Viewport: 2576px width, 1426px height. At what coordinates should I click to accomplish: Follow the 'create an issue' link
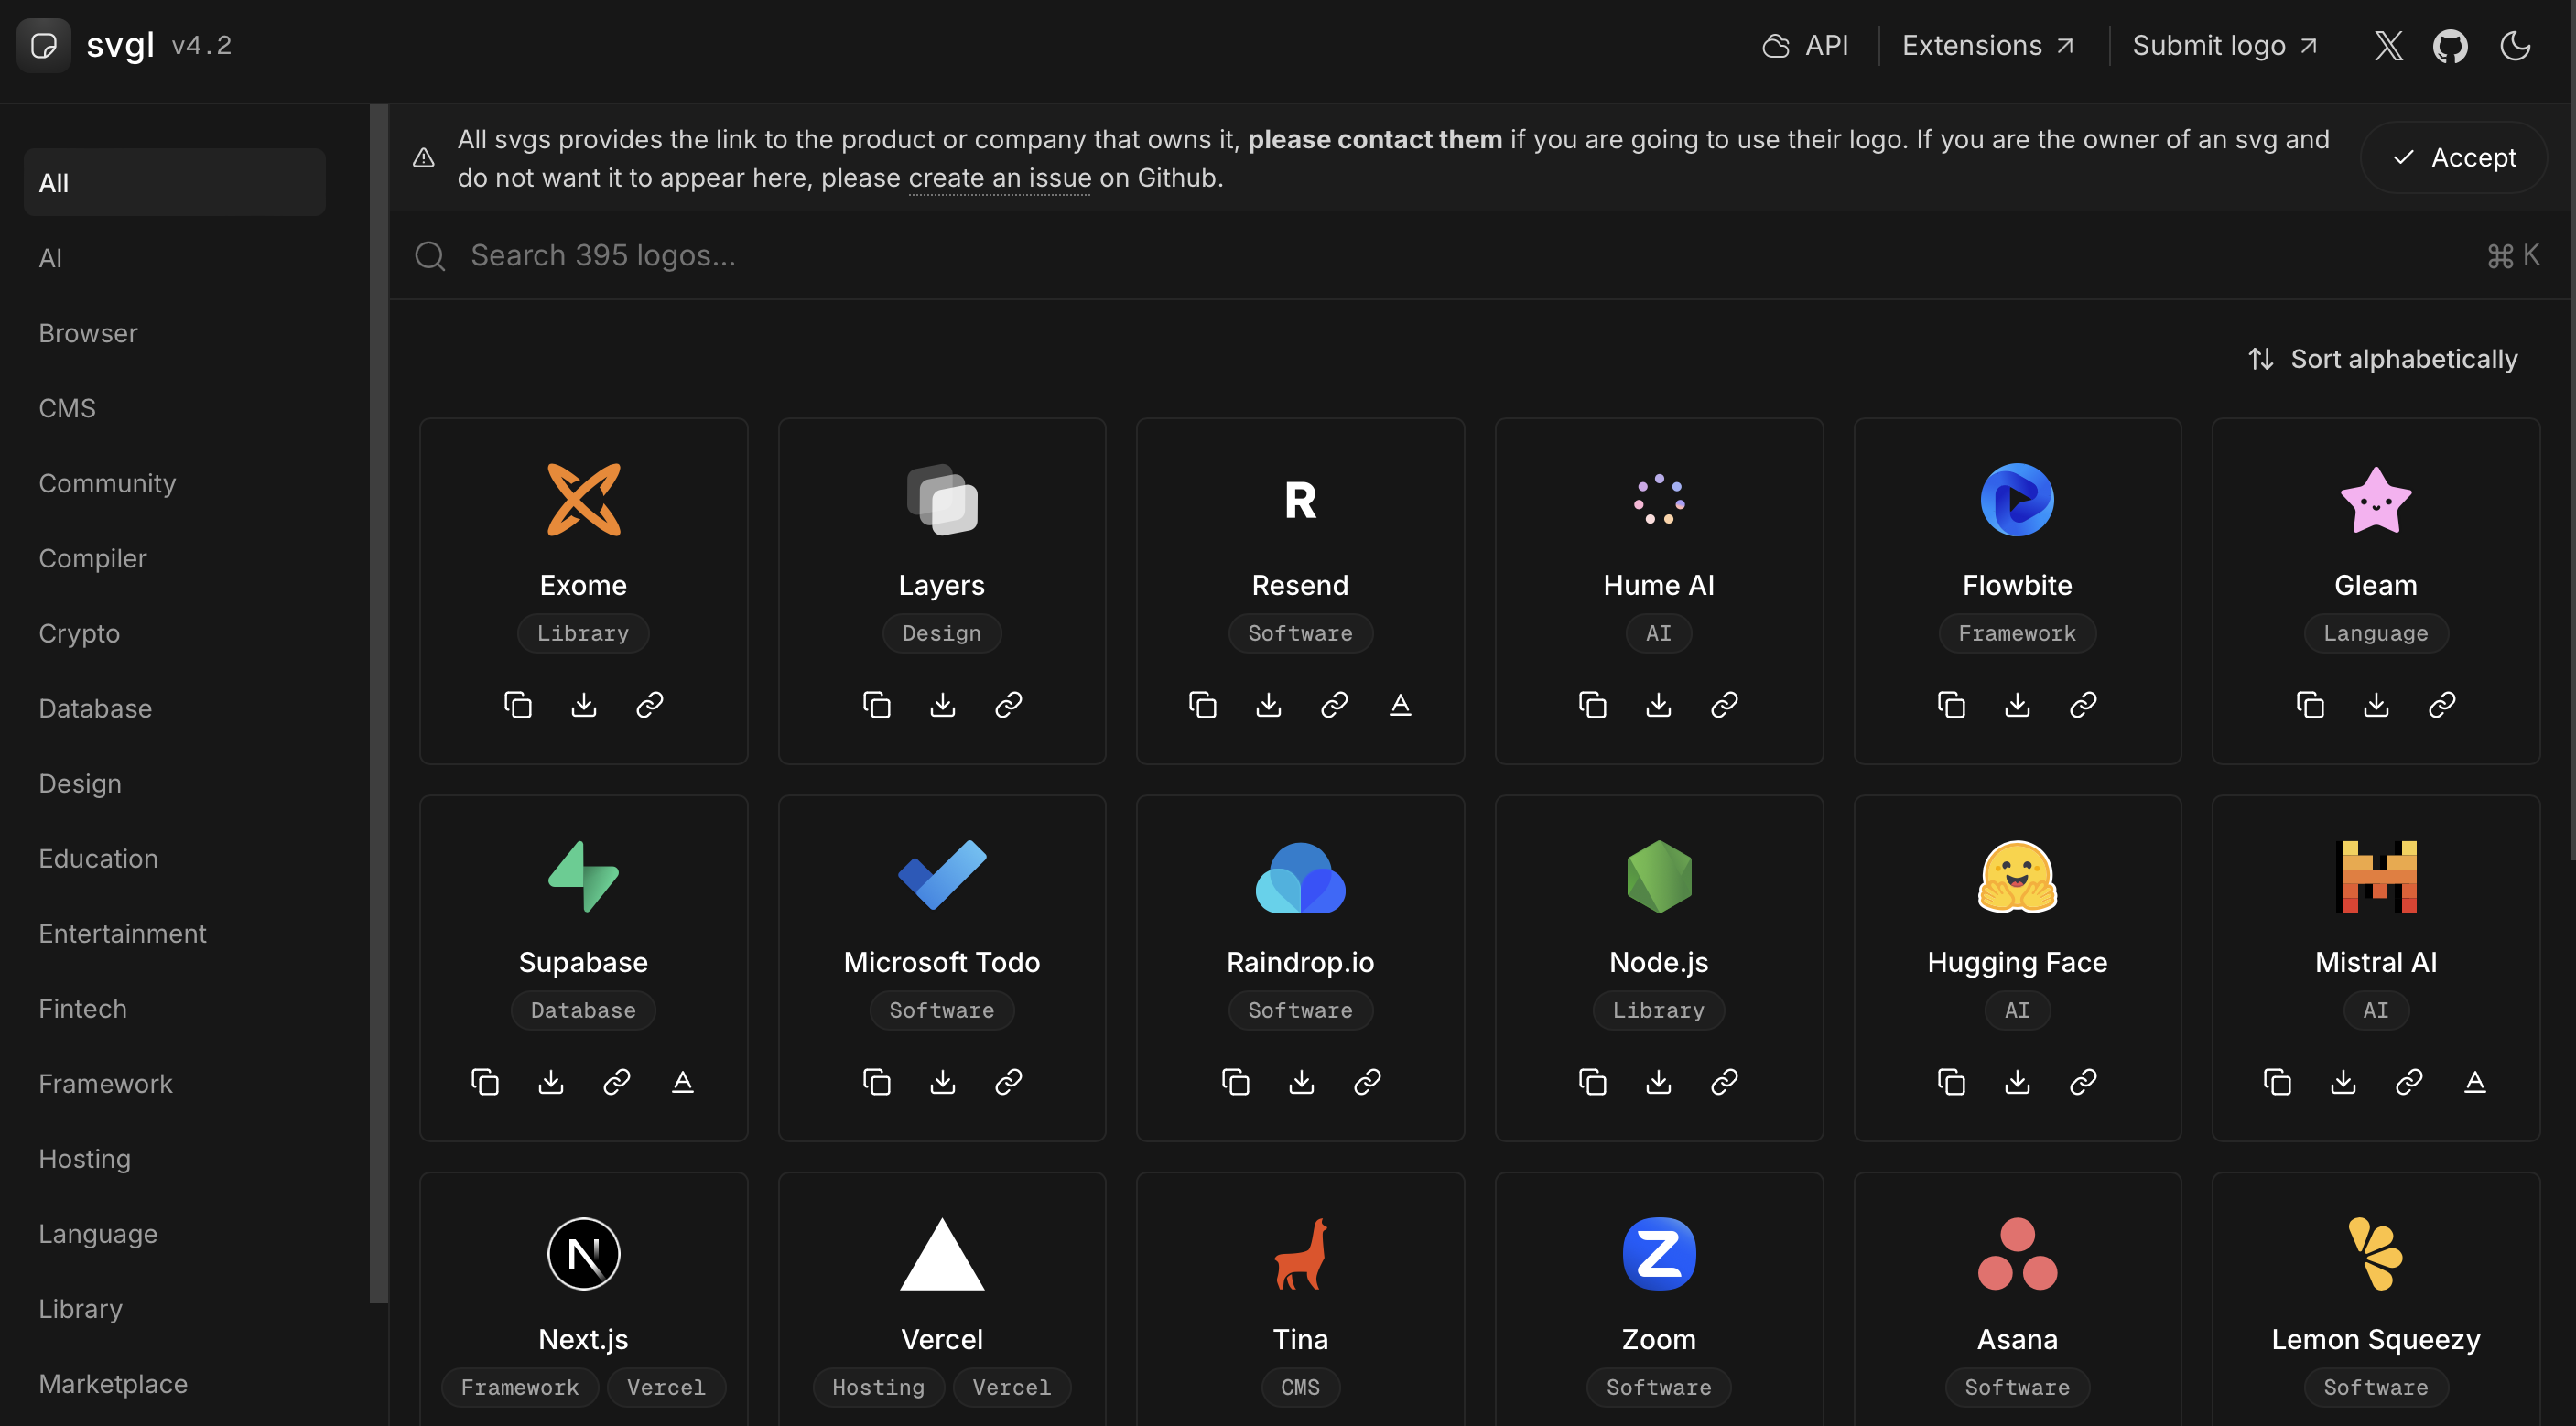click(x=1000, y=178)
